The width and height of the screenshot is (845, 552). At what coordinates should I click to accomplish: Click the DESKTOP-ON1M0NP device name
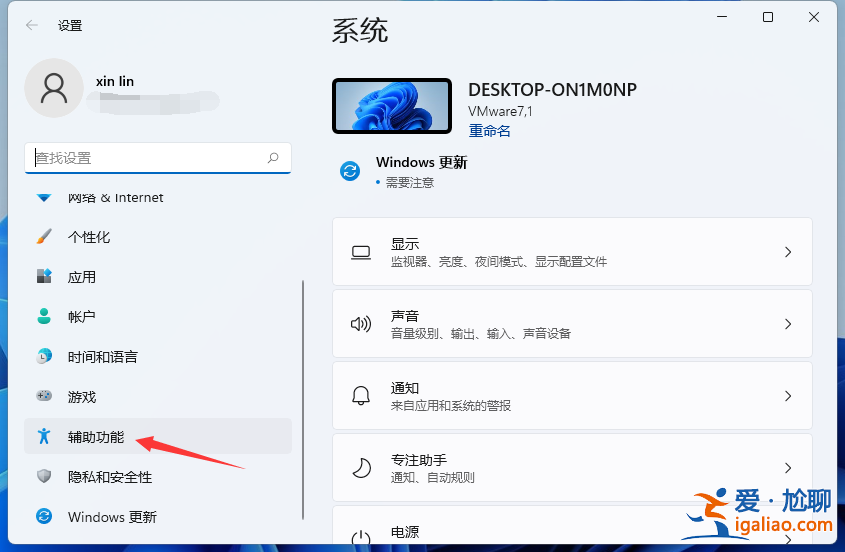tap(552, 89)
